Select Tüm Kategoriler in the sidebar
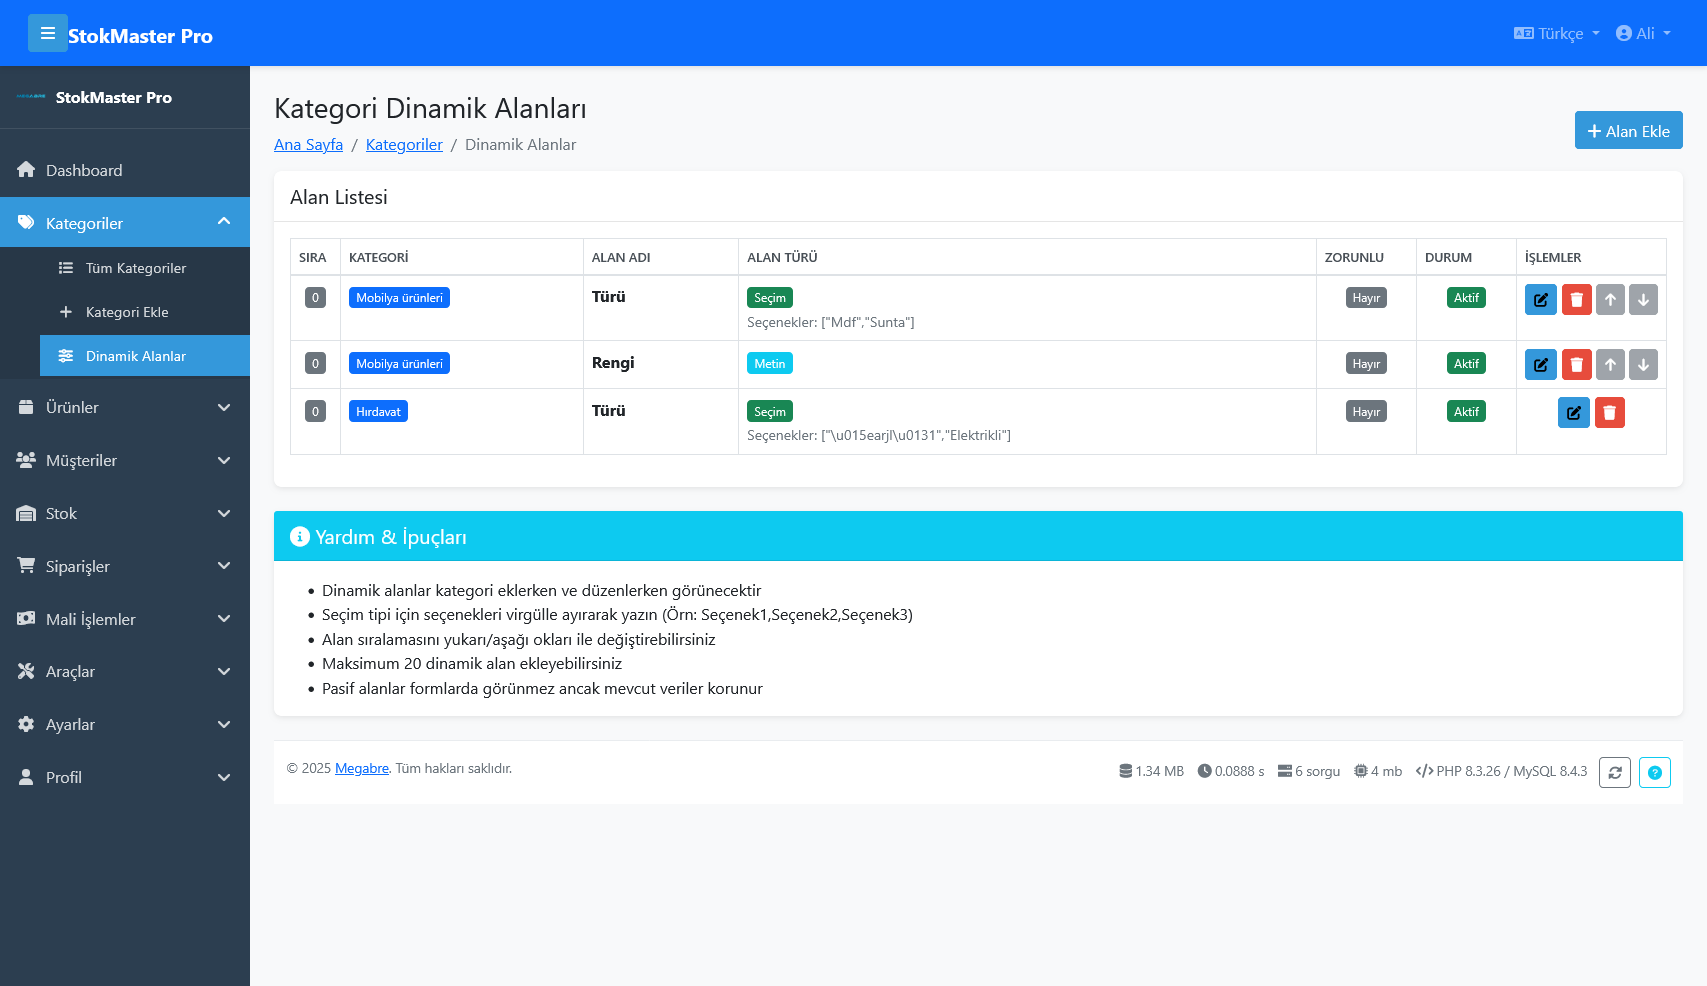 (139, 268)
